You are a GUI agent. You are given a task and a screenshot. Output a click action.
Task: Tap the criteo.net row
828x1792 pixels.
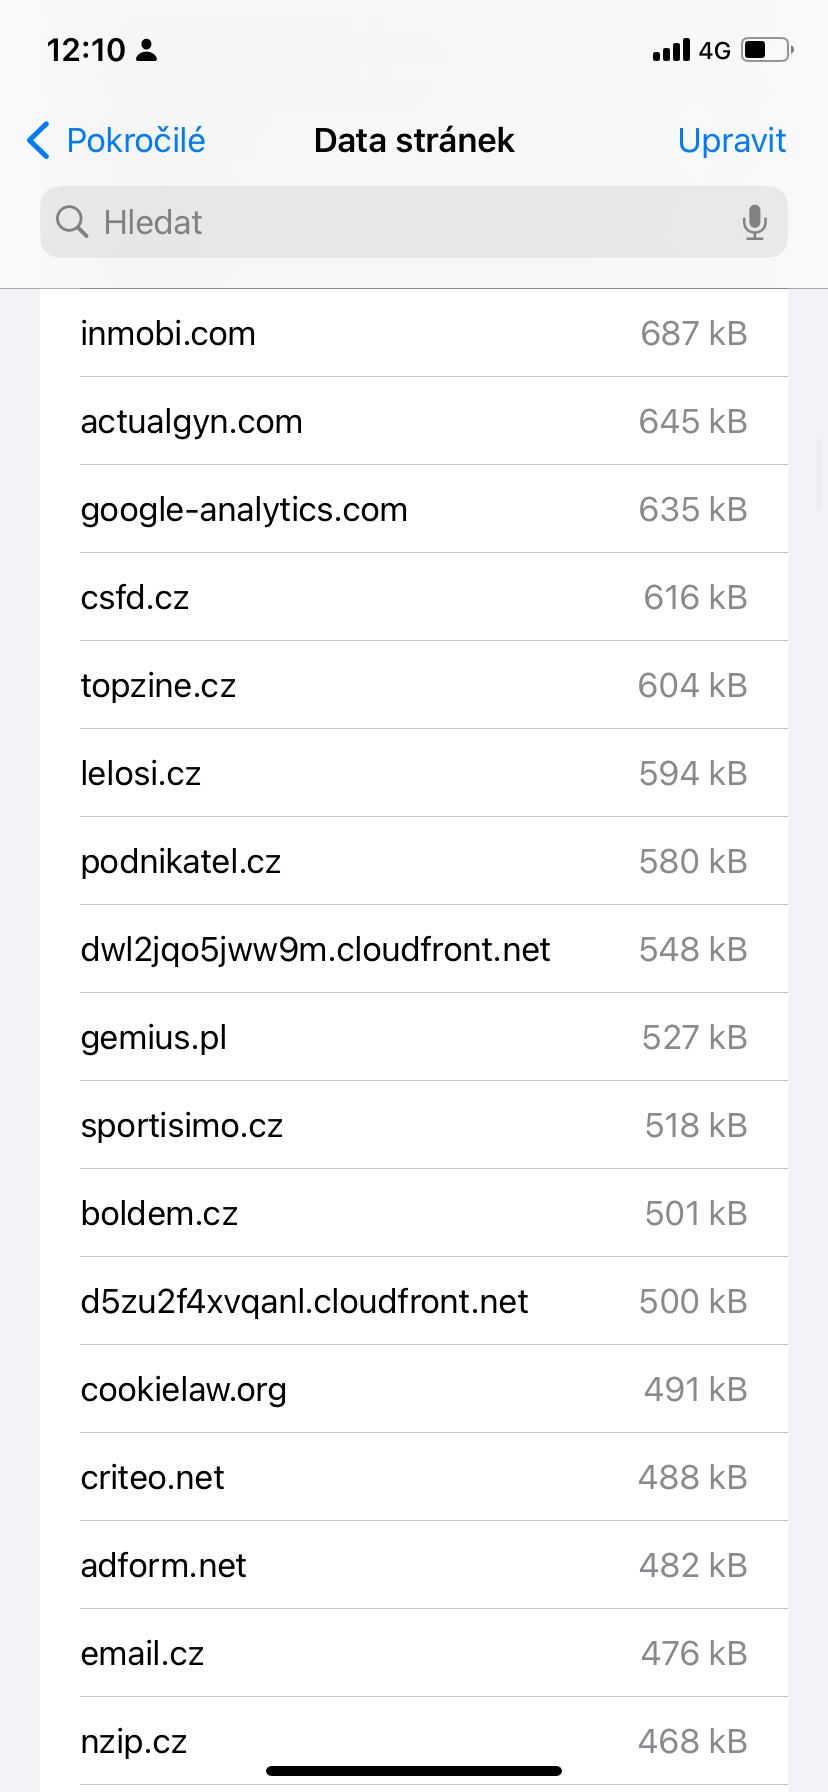[414, 1478]
